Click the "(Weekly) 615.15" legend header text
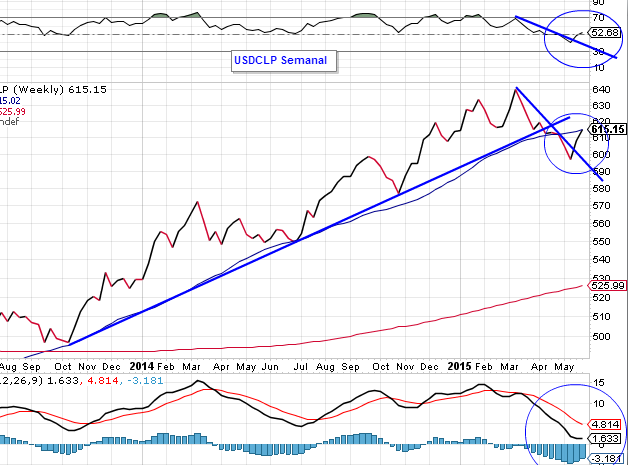 60,90
